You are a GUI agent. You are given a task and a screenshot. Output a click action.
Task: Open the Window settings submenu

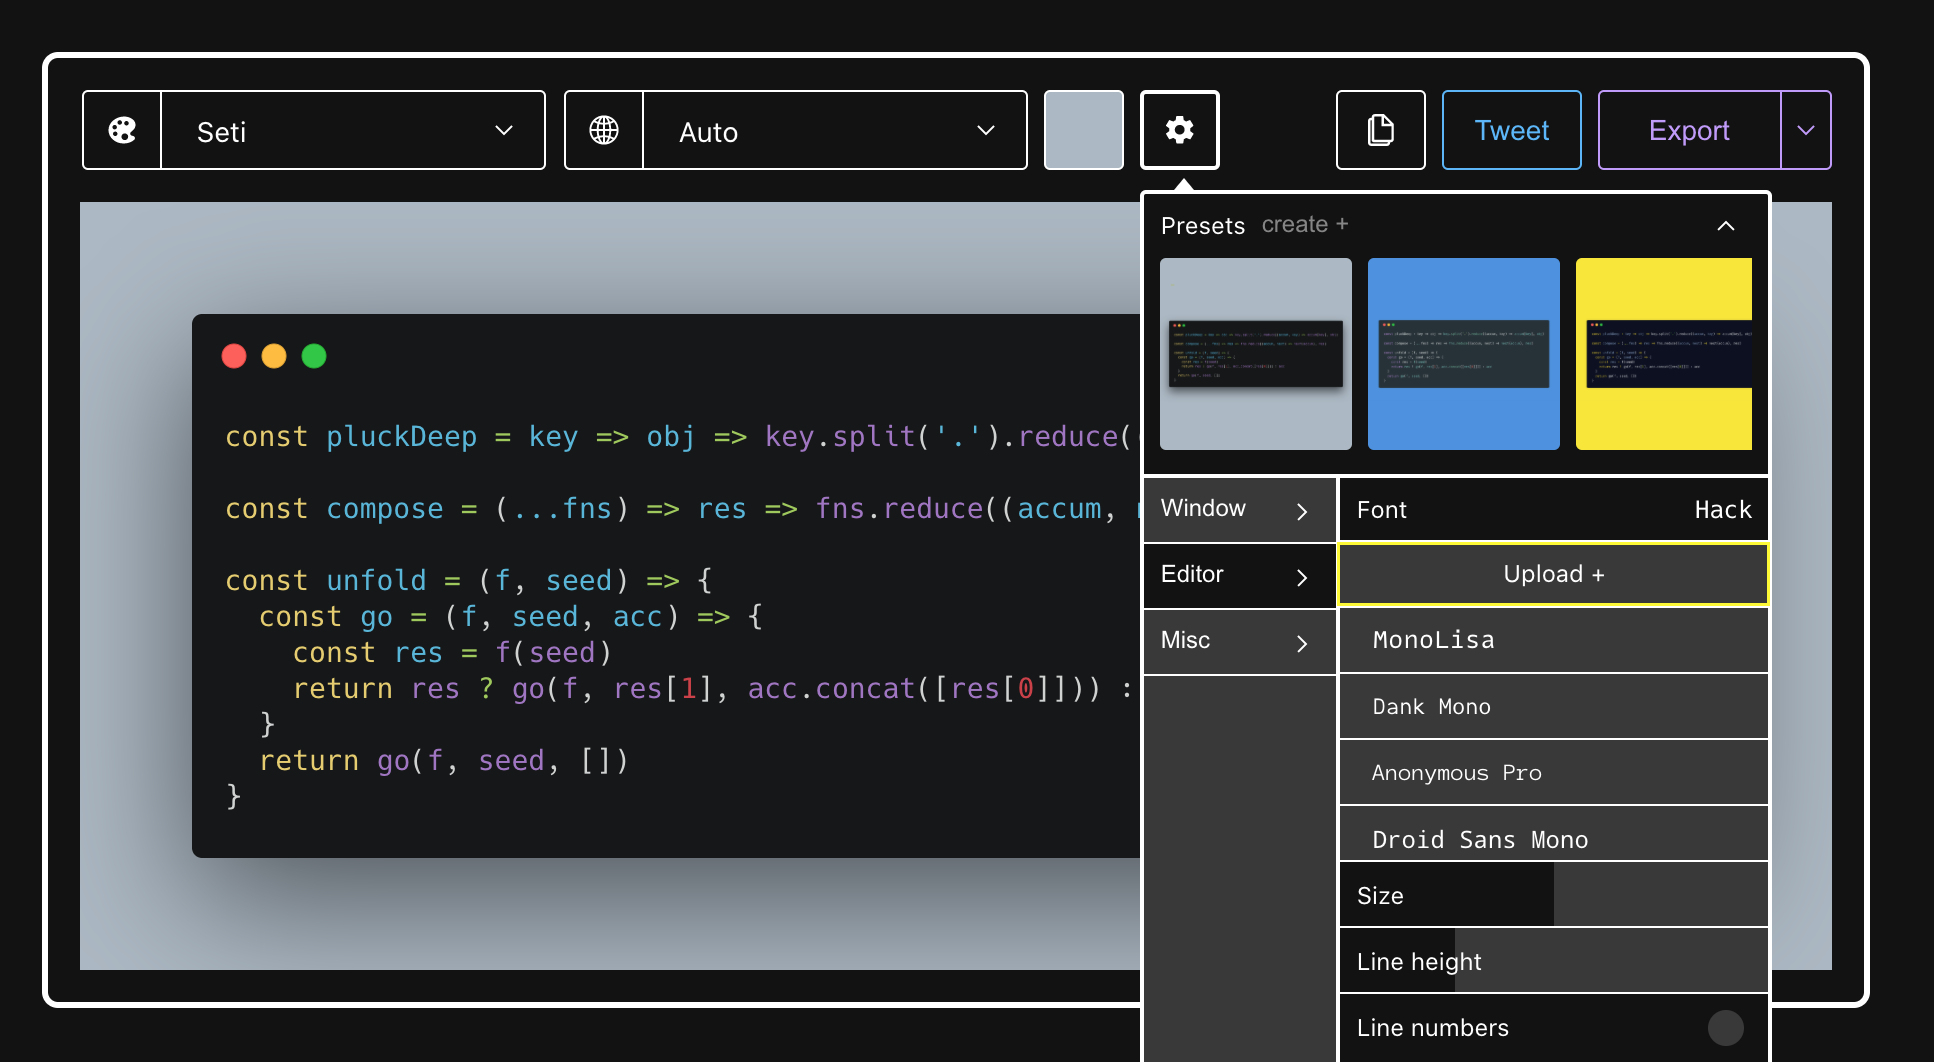tap(1239, 509)
